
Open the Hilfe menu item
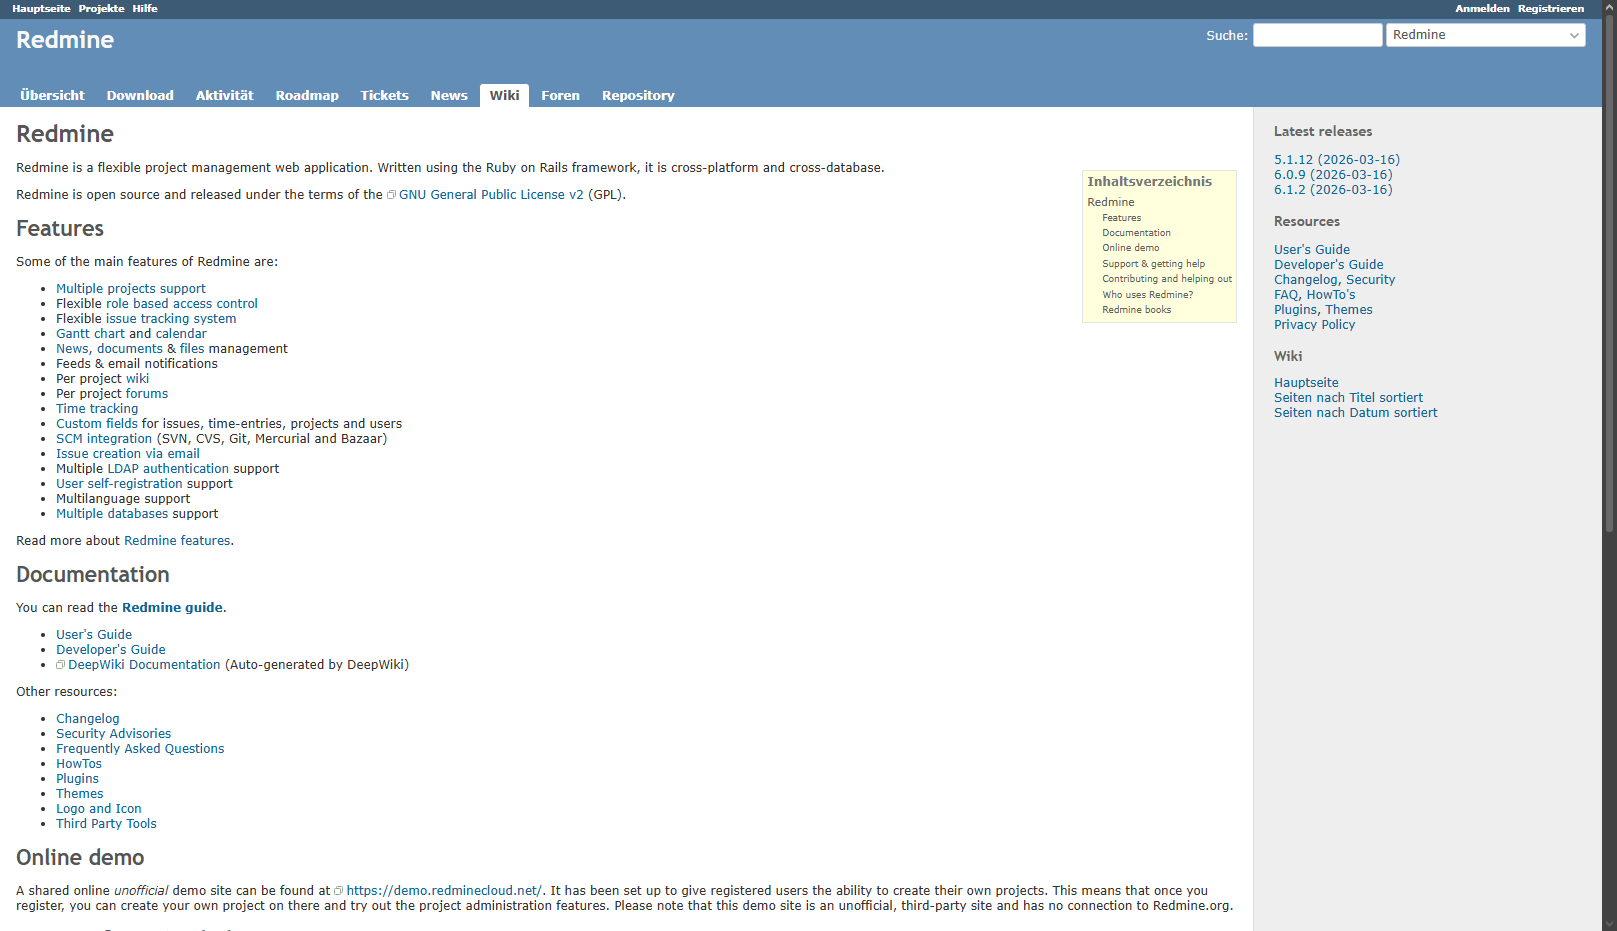point(145,8)
